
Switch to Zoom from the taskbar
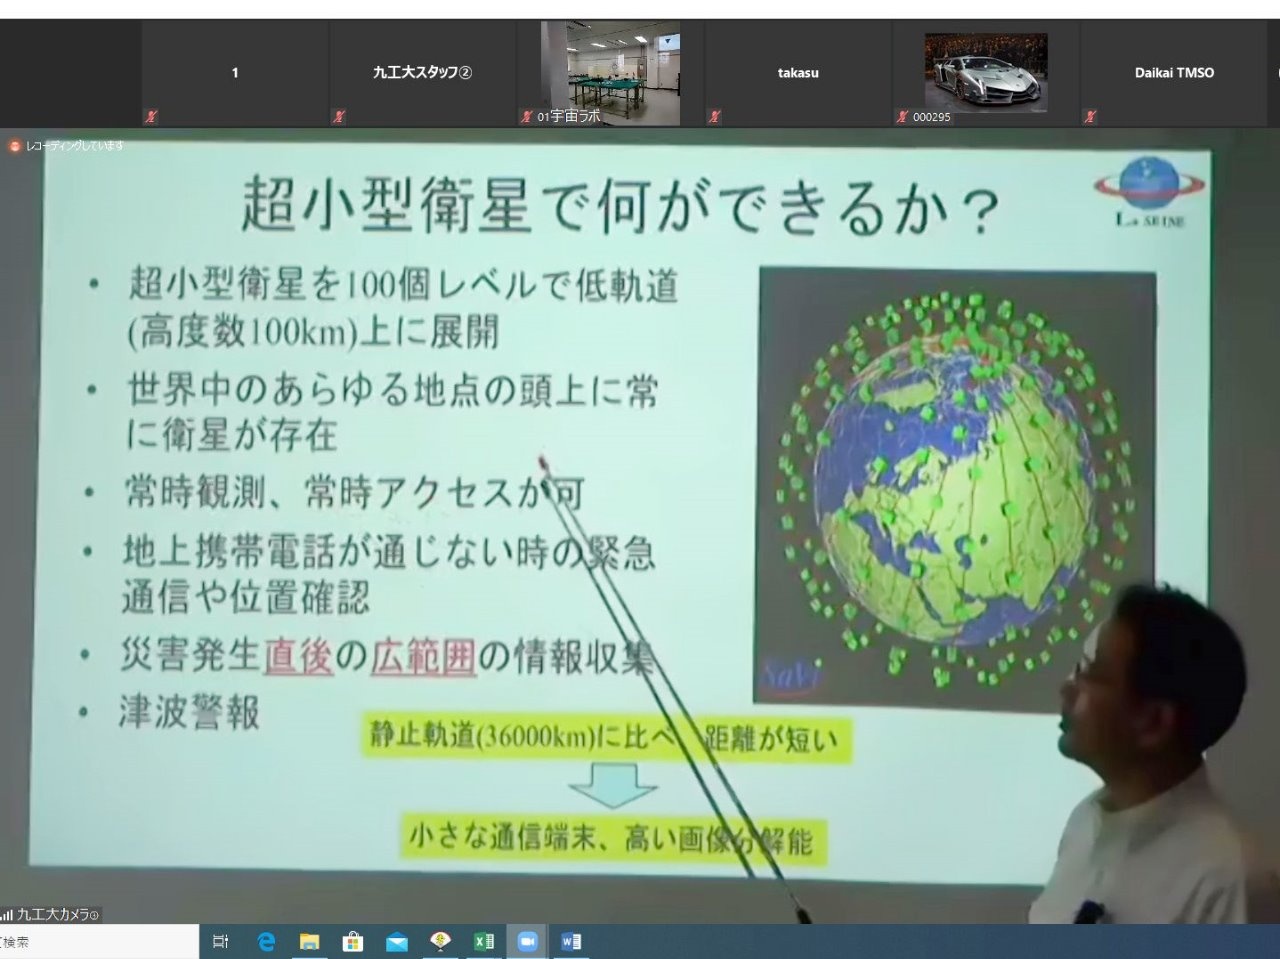(527, 941)
